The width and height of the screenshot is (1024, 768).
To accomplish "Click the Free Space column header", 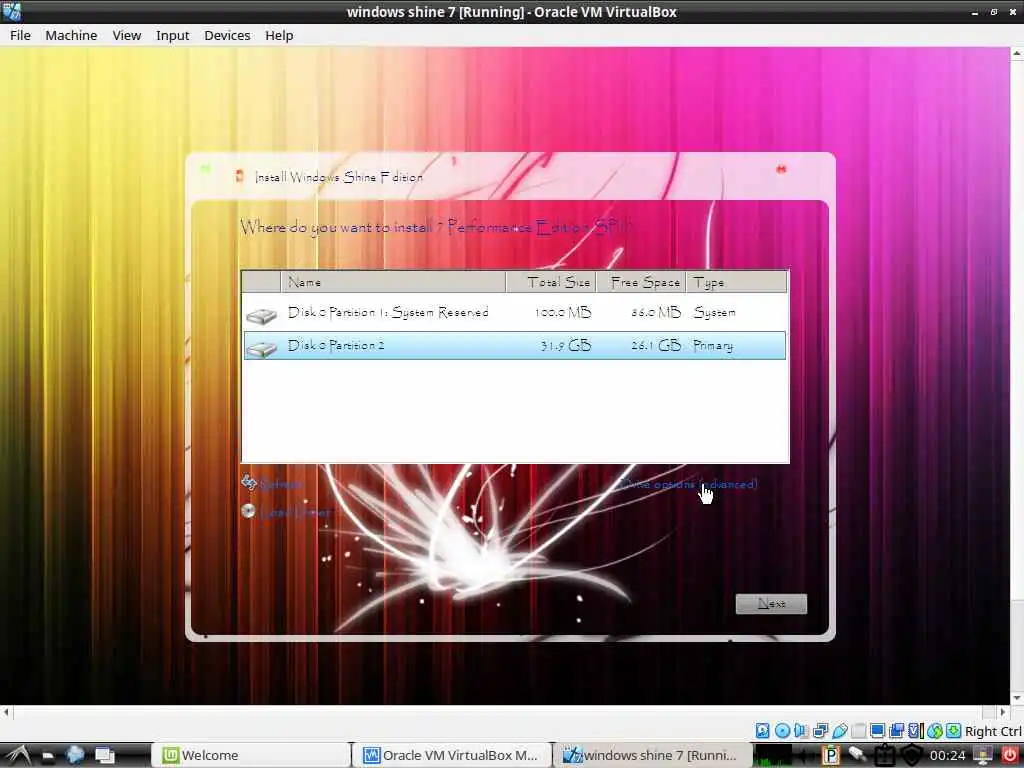I will tap(641, 282).
